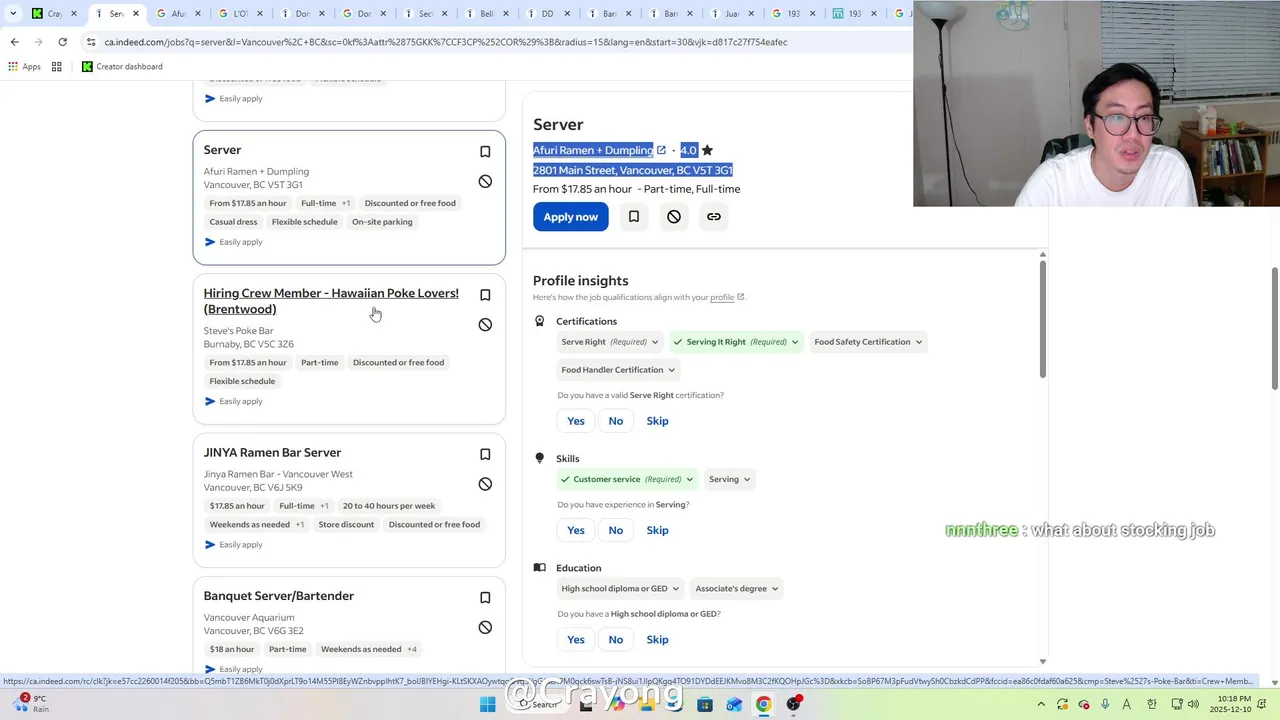The height and width of the screenshot is (720, 1280).
Task: Click the save job bookmark beside Apply now
Action: tap(634, 216)
